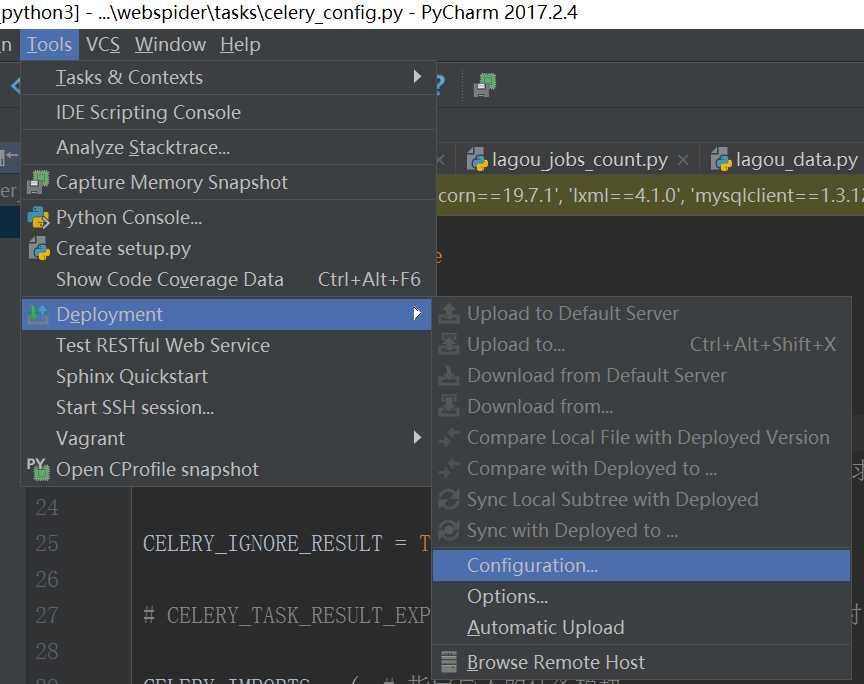Click the Capture Memory Snapshot chip icon
Image resolution: width=864 pixels, height=684 pixels.
(38, 182)
